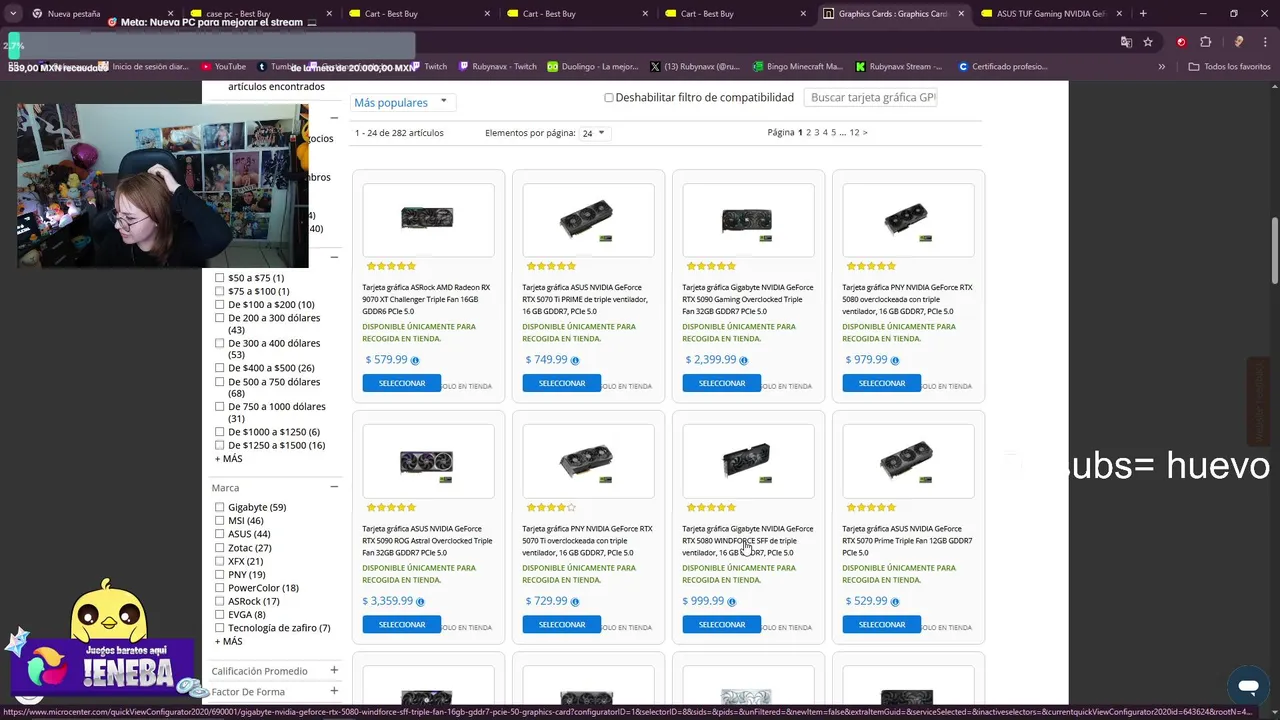
Task: Select the ASRock Radeon RX 9070 XT card
Action: (402, 383)
